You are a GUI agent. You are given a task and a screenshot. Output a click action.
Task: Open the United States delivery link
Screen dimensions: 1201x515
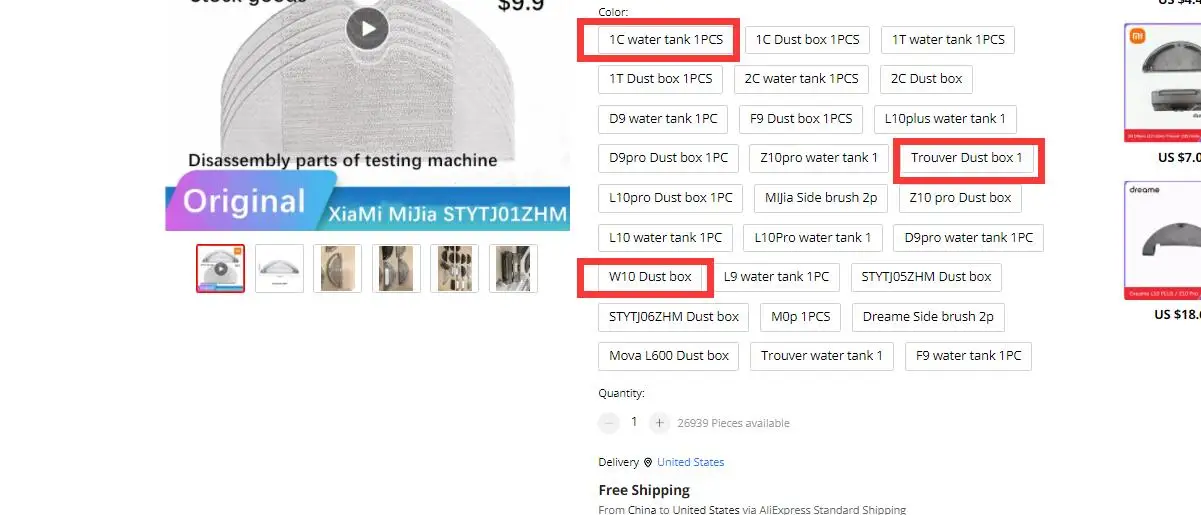(x=690, y=462)
